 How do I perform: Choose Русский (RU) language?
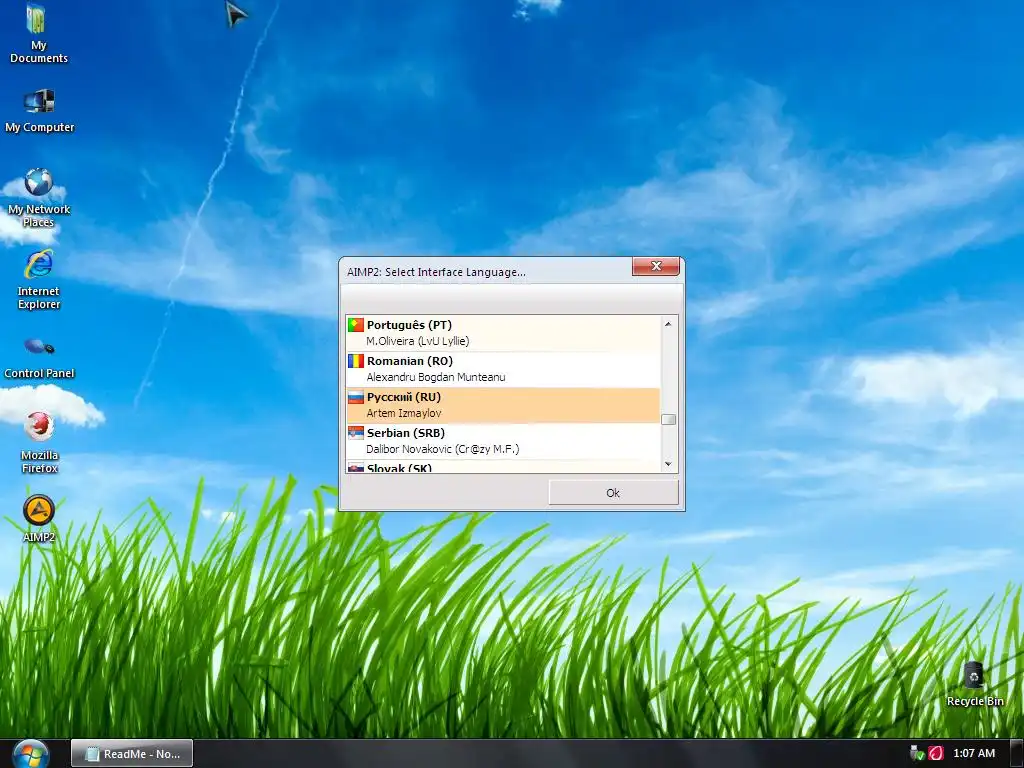[x=503, y=405]
